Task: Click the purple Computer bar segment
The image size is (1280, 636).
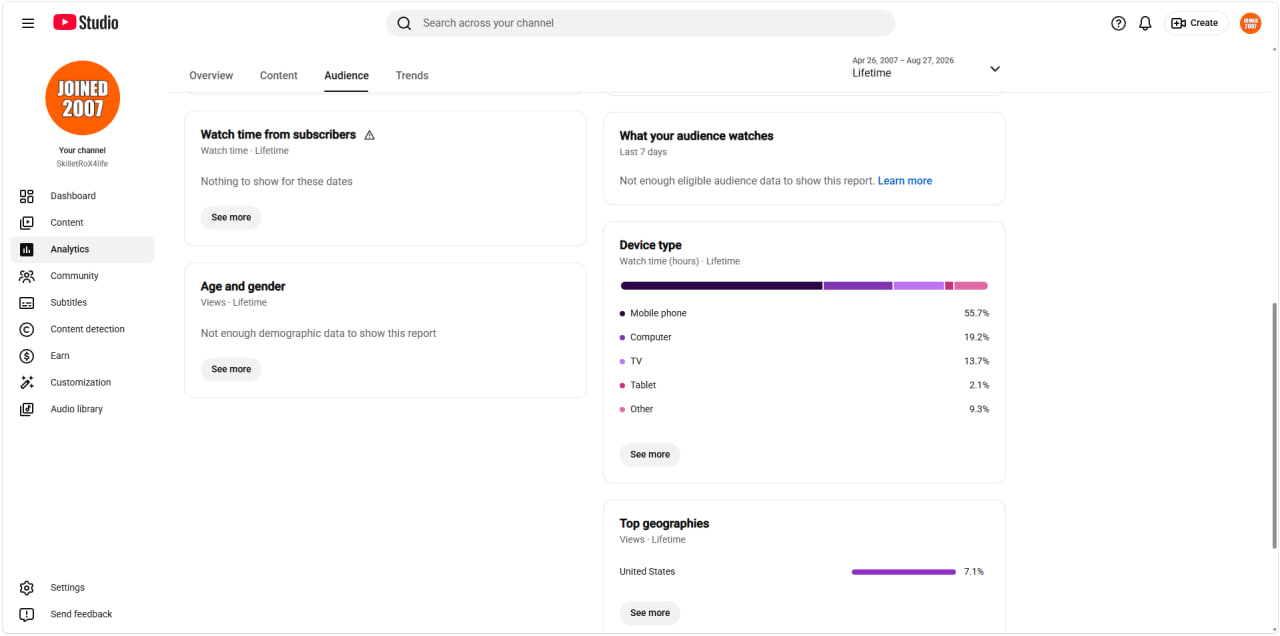Action: point(858,286)
